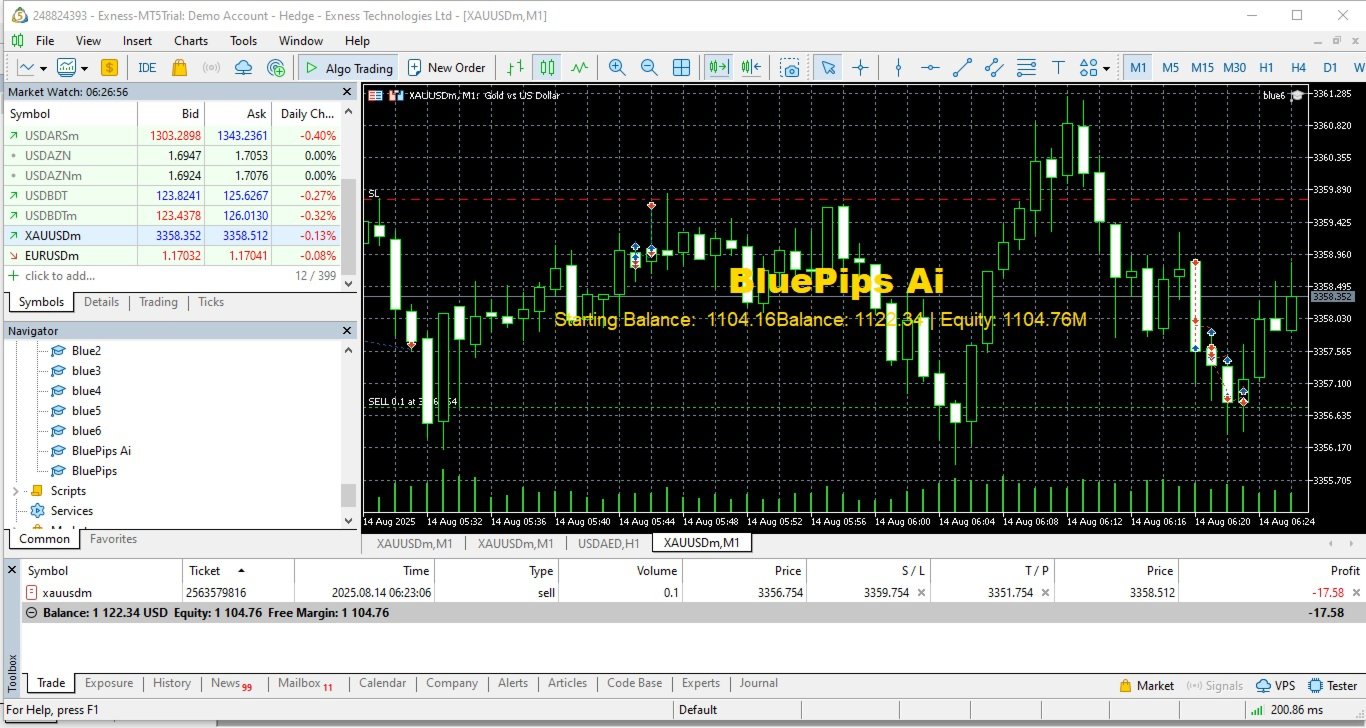This screenshot has height=728, width=1366.
Task: Select the M5 timeframe
Action: coord(1170,68)
